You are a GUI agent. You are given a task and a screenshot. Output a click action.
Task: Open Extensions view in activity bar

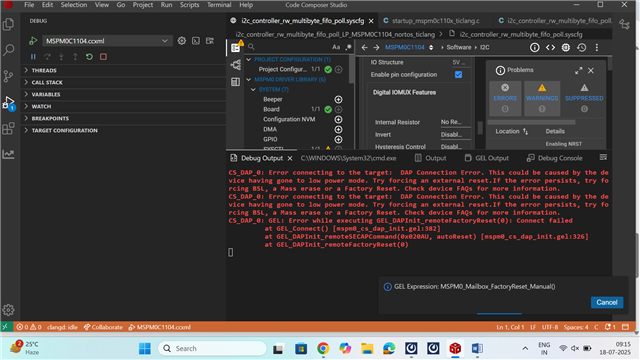(x=9, y=129)
